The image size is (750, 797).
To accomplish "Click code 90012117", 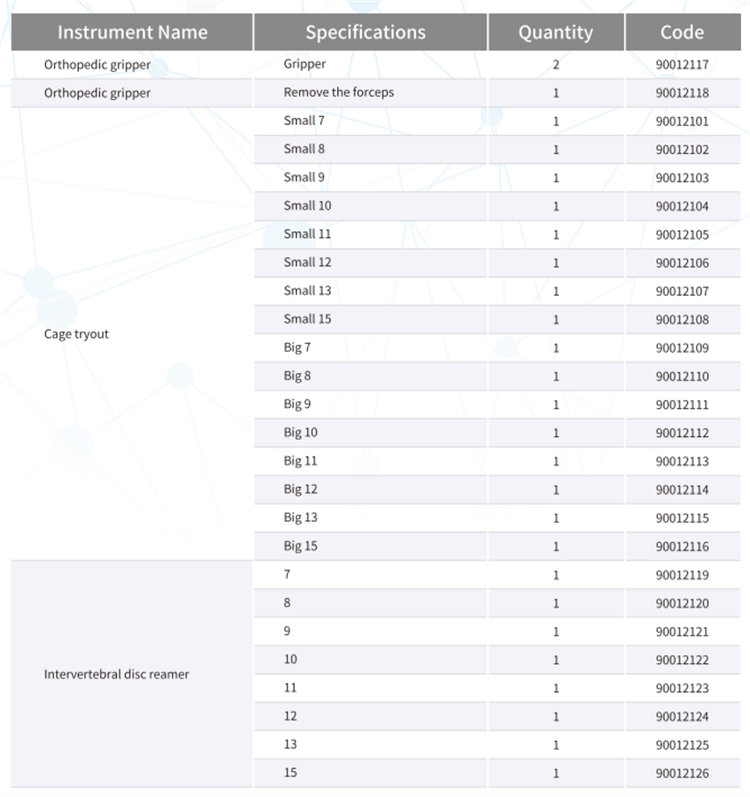I will tap(682, 65).
